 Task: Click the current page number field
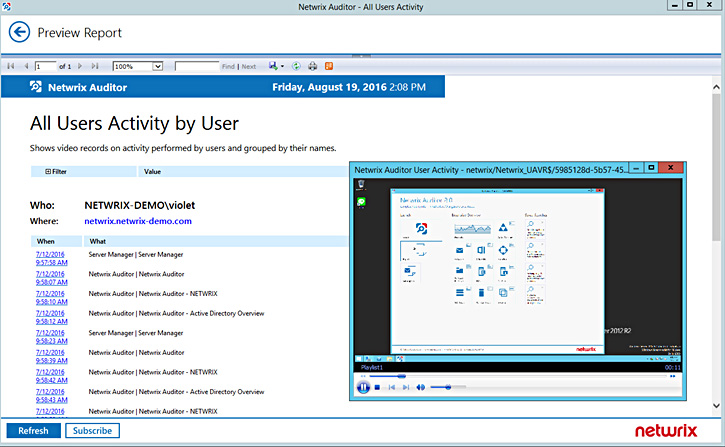[x=45, y=66]
